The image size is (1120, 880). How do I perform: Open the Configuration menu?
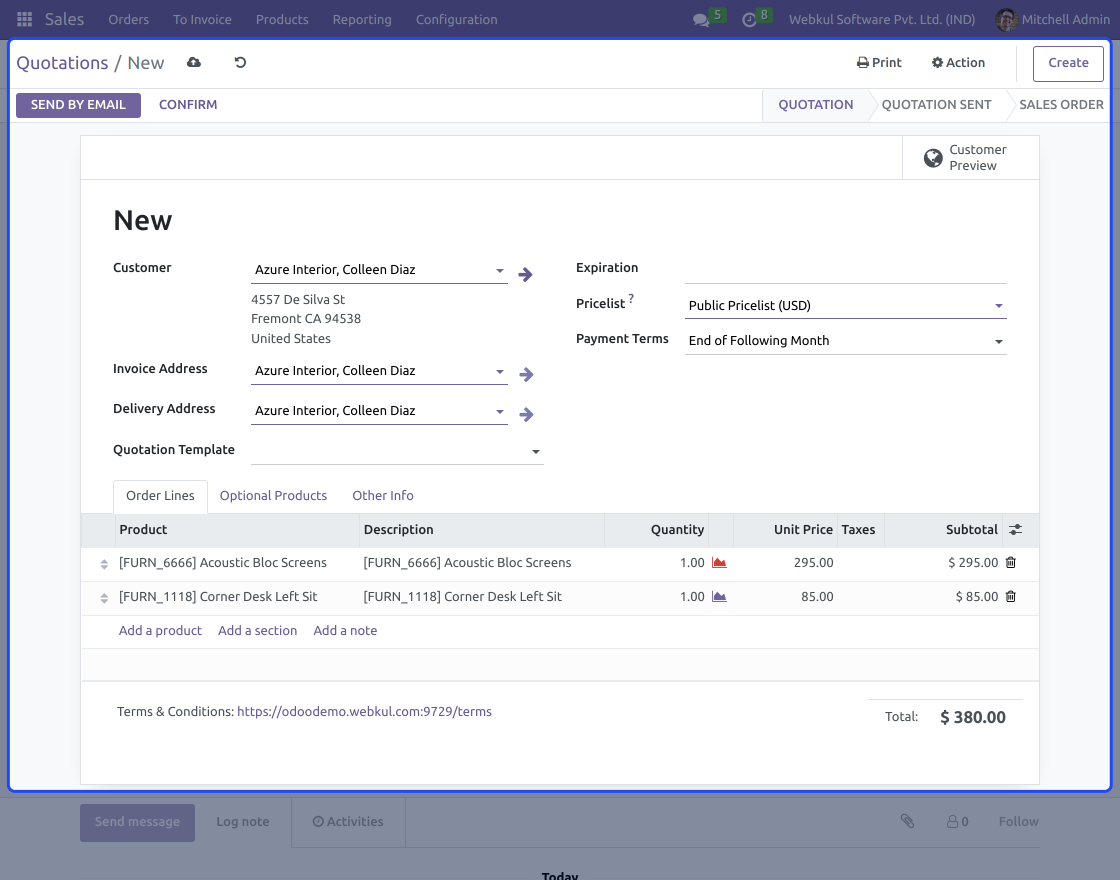click(x=456, y=20)
